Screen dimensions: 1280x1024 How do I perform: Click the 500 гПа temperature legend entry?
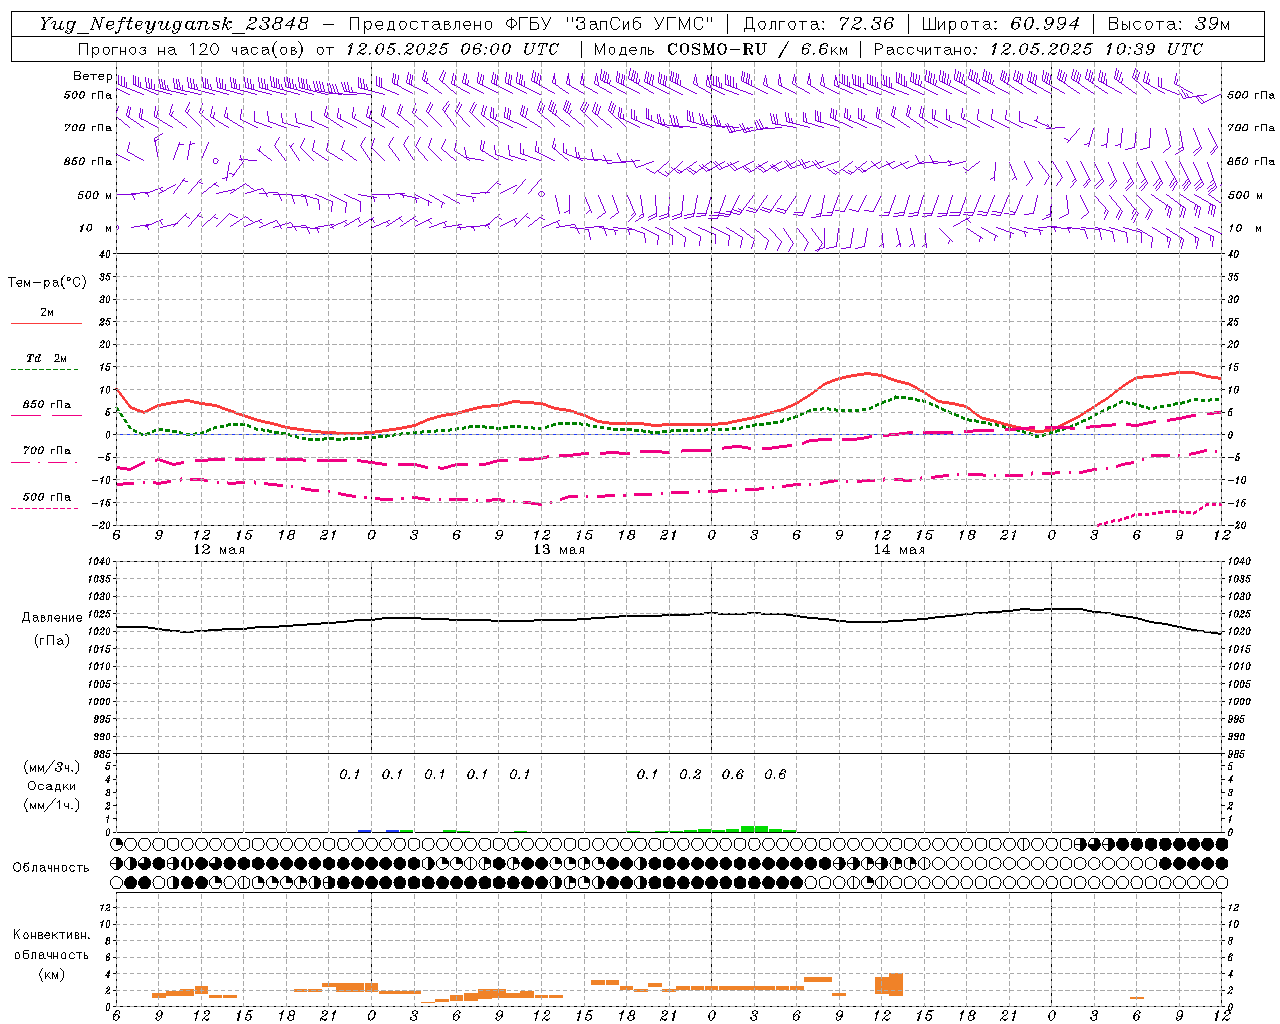point(47,497)
